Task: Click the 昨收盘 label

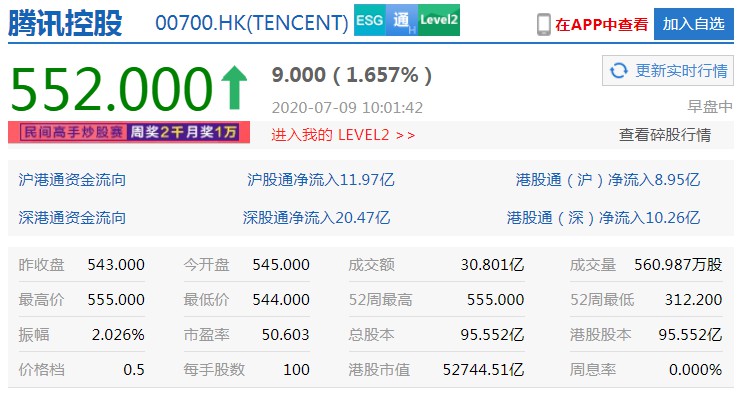Action: point(42,265)
